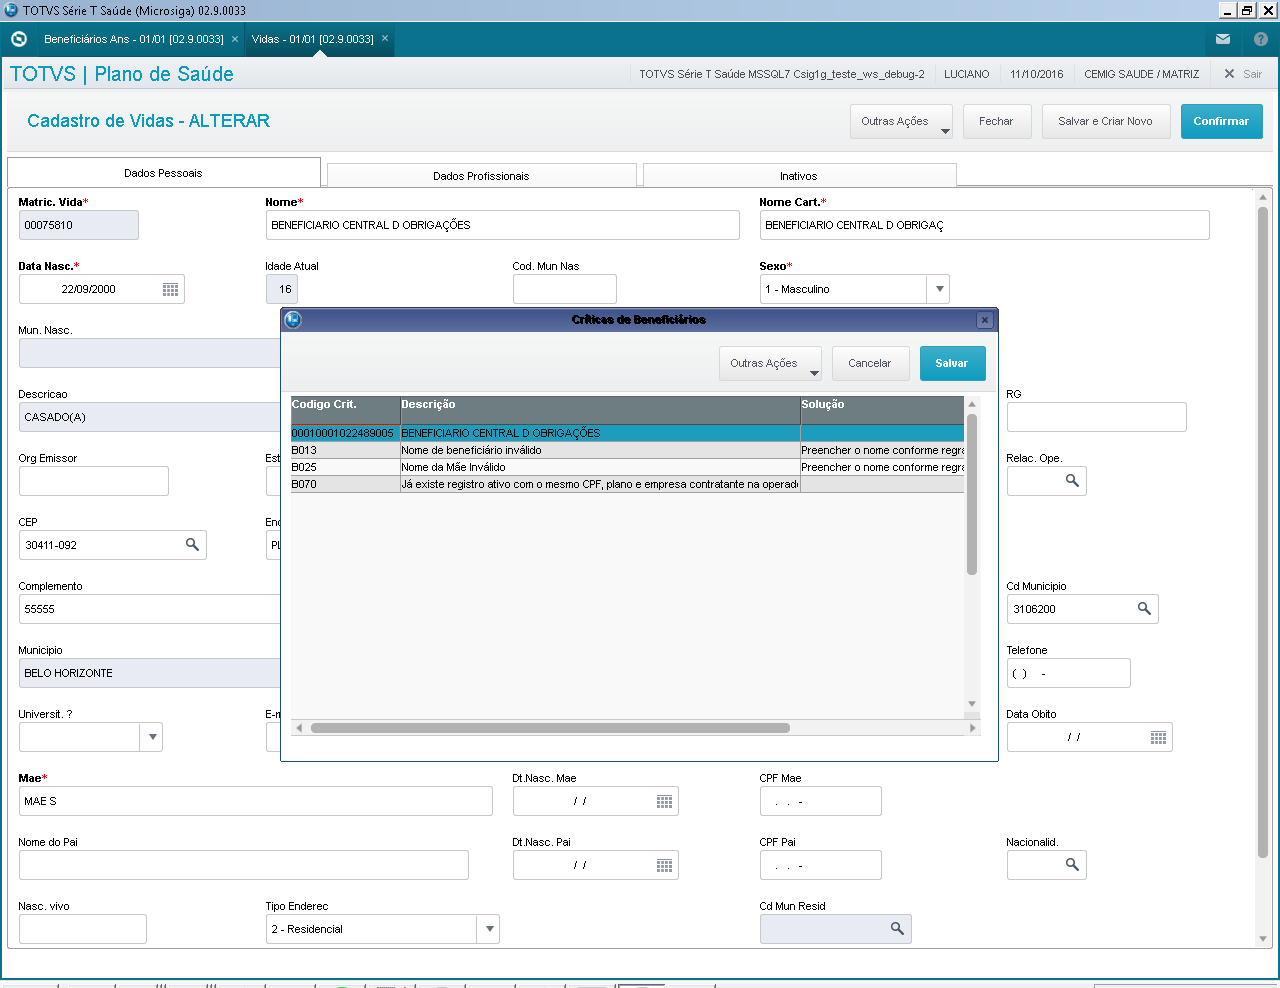Screen dimensions: 1280x988
Task: Open the Dt.Nasc. Pai calendar icon
Action: (x=664, y=865)
